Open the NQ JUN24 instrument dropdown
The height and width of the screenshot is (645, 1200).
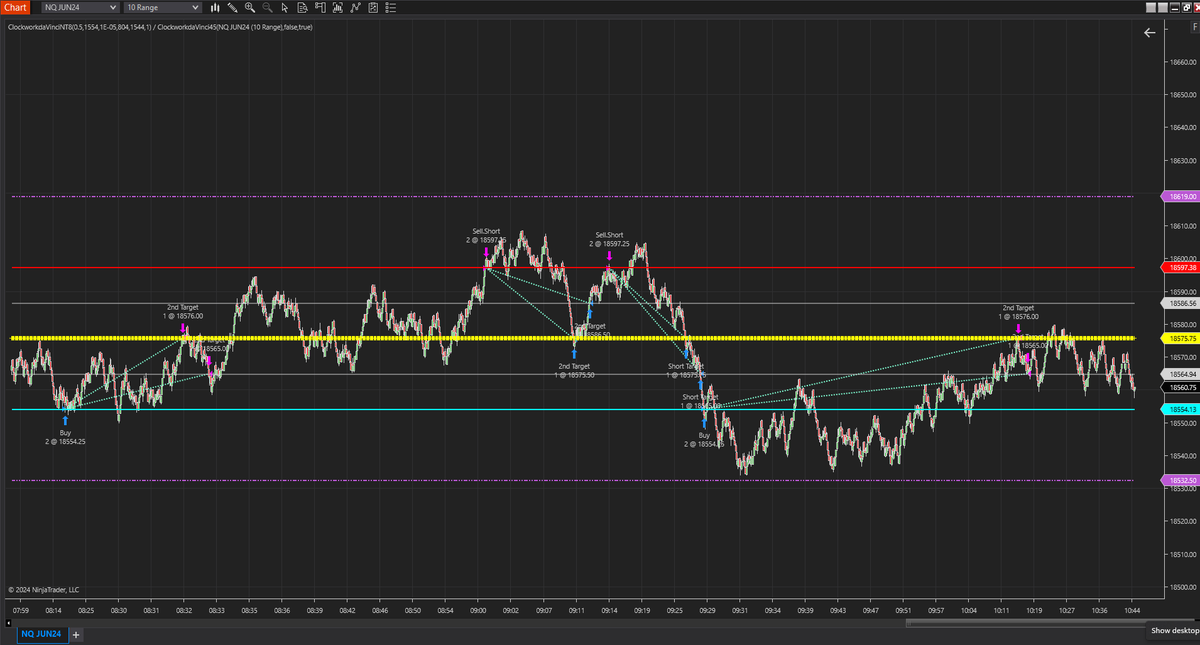79,7
